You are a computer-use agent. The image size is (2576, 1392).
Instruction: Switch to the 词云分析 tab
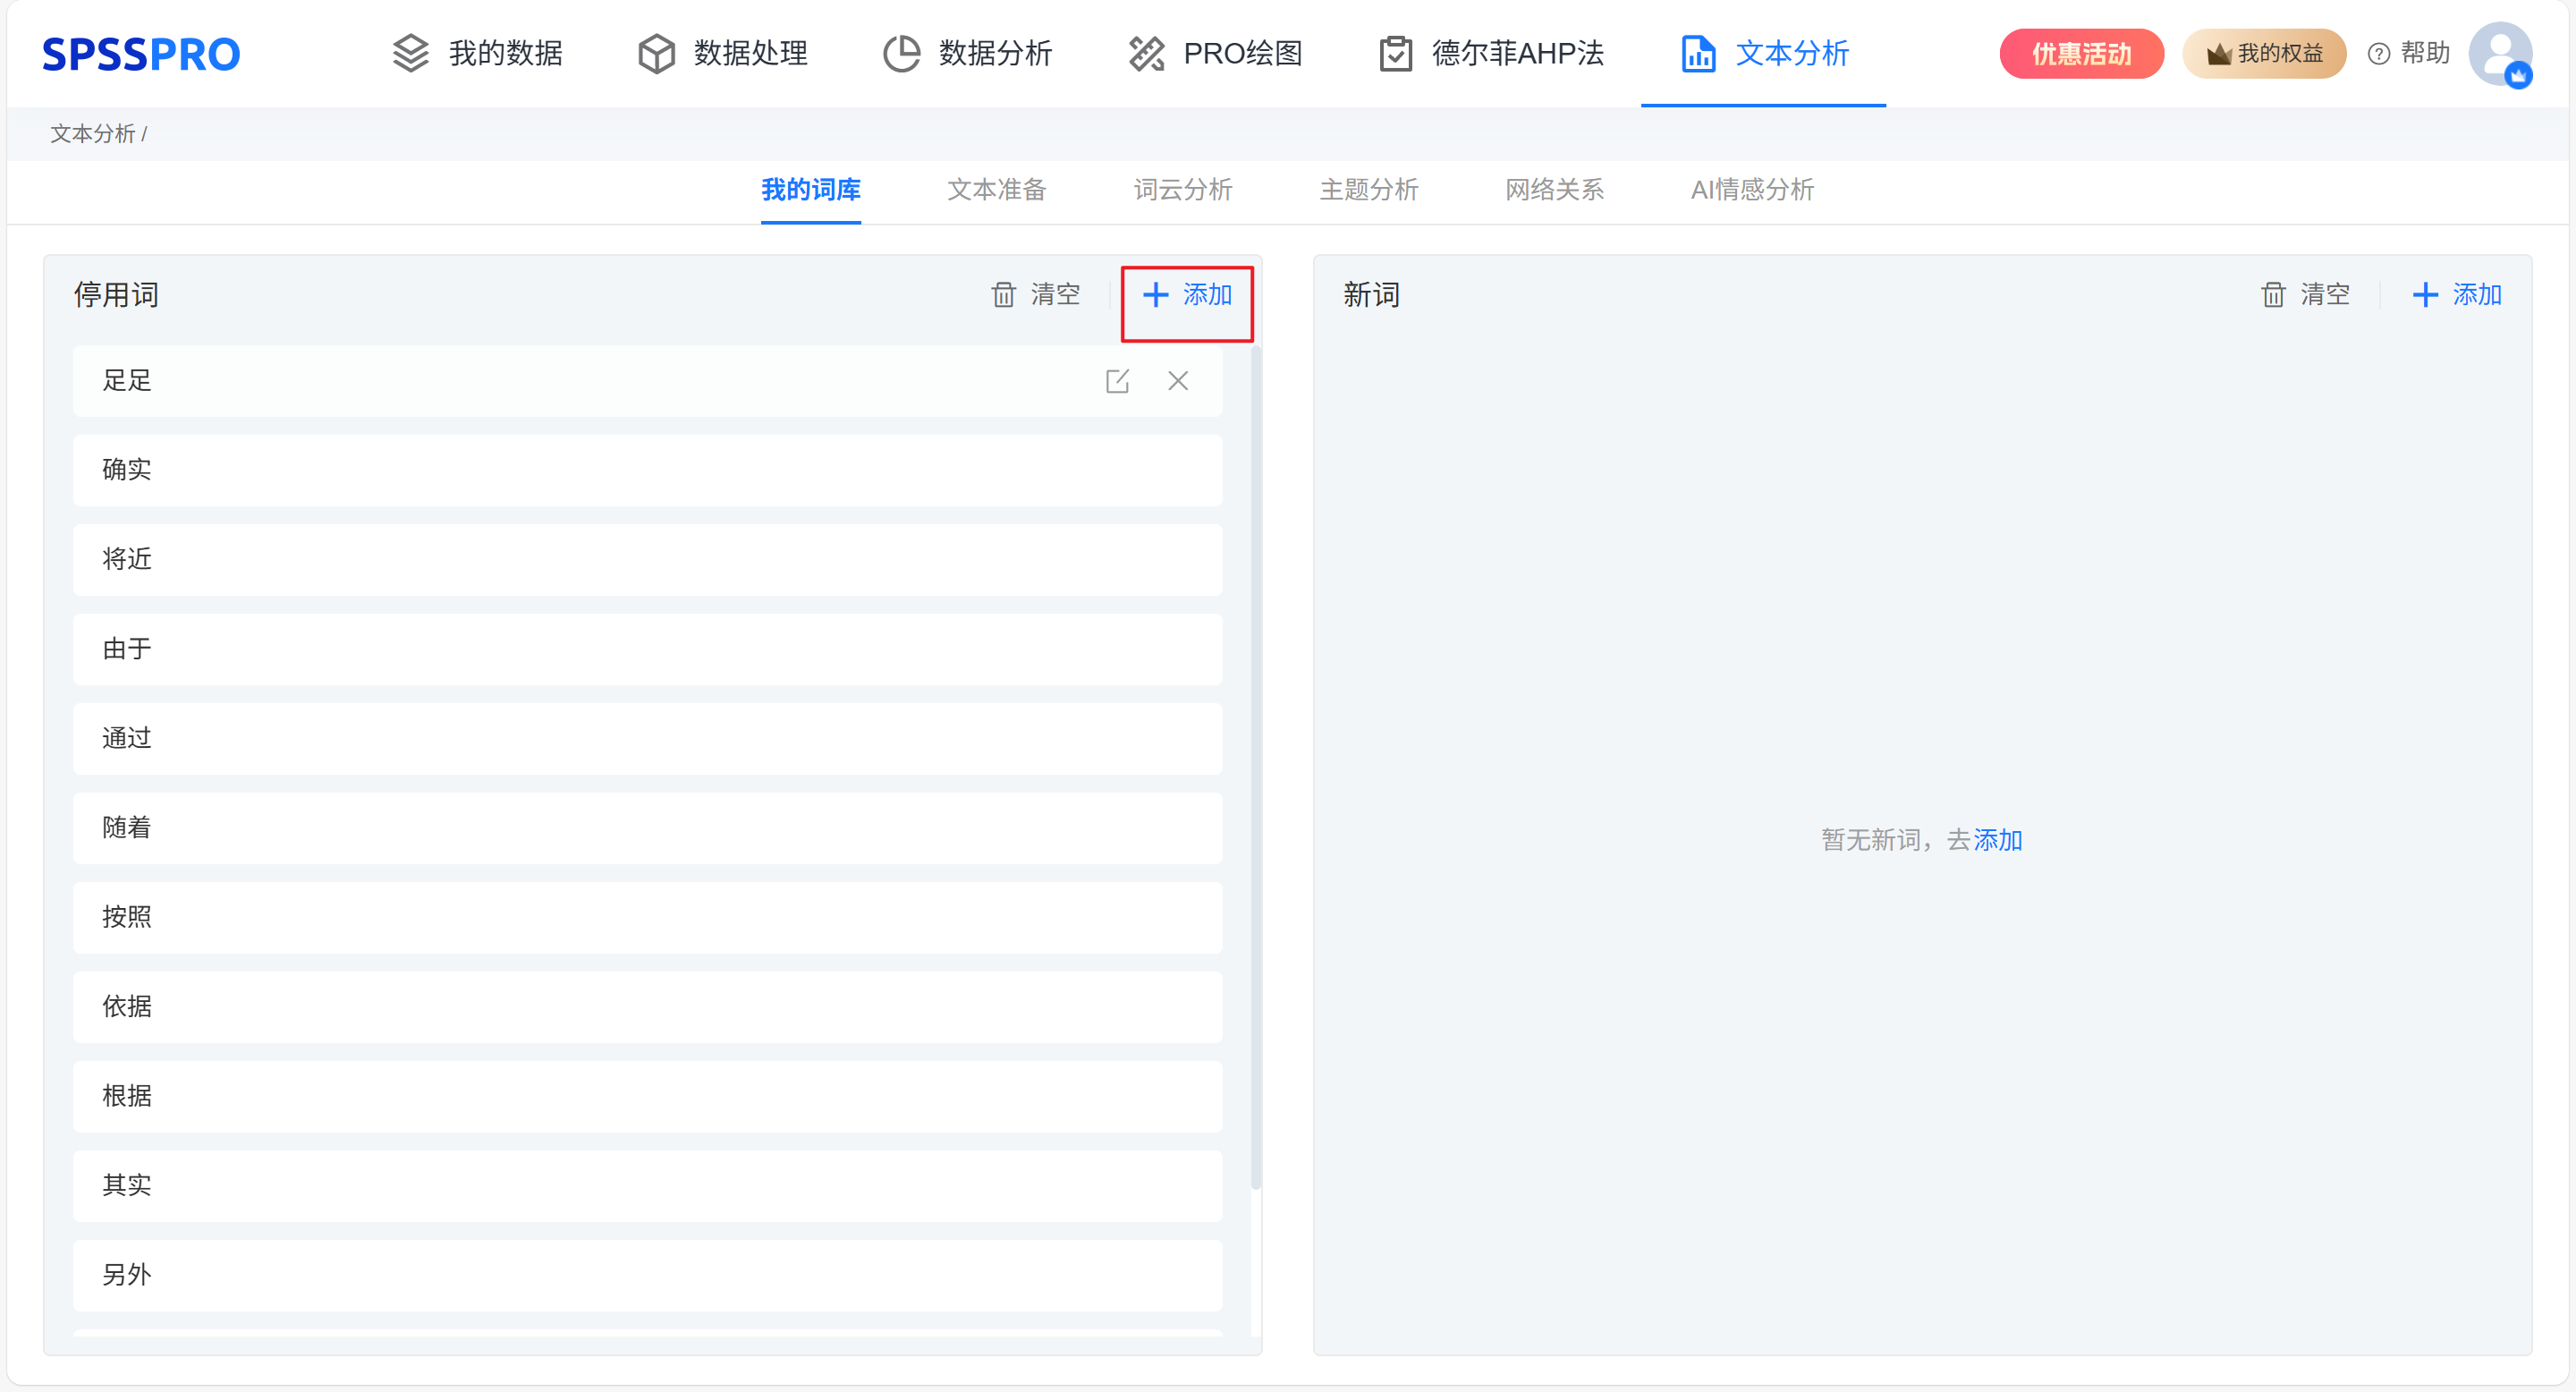[x=1182, y=189]
